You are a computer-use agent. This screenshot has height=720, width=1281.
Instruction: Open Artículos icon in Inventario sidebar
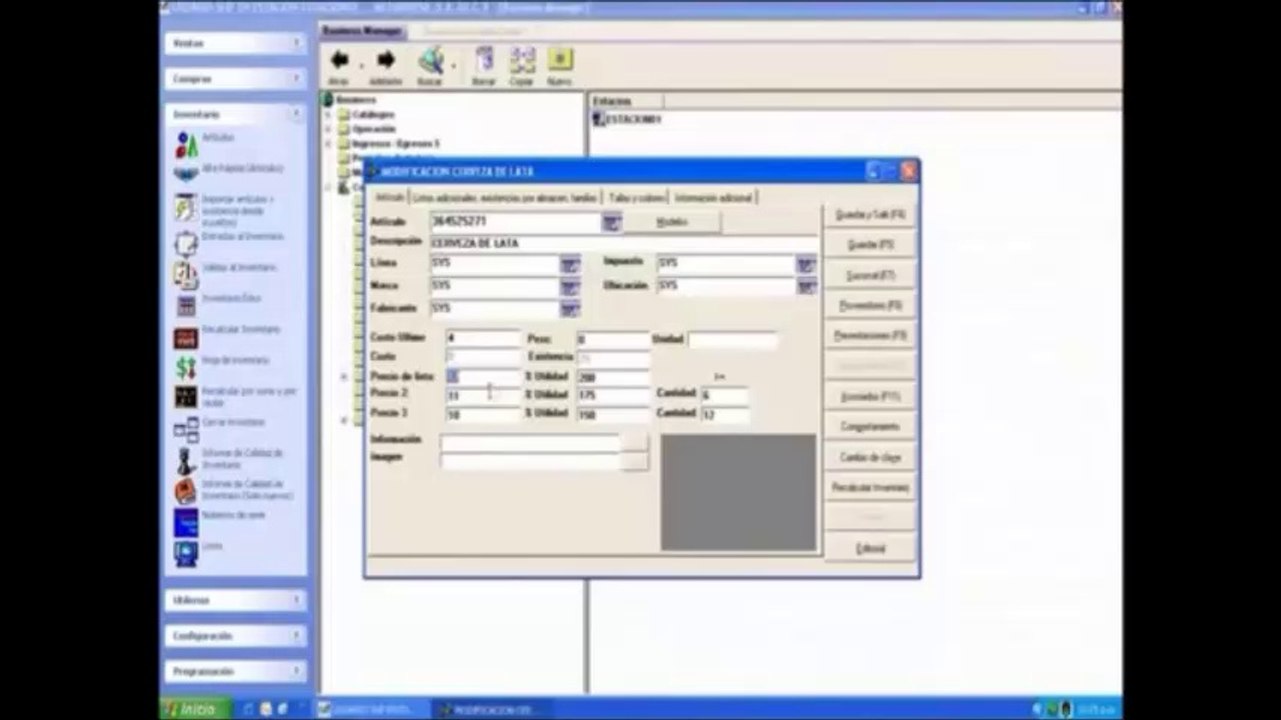coord(186,145)
